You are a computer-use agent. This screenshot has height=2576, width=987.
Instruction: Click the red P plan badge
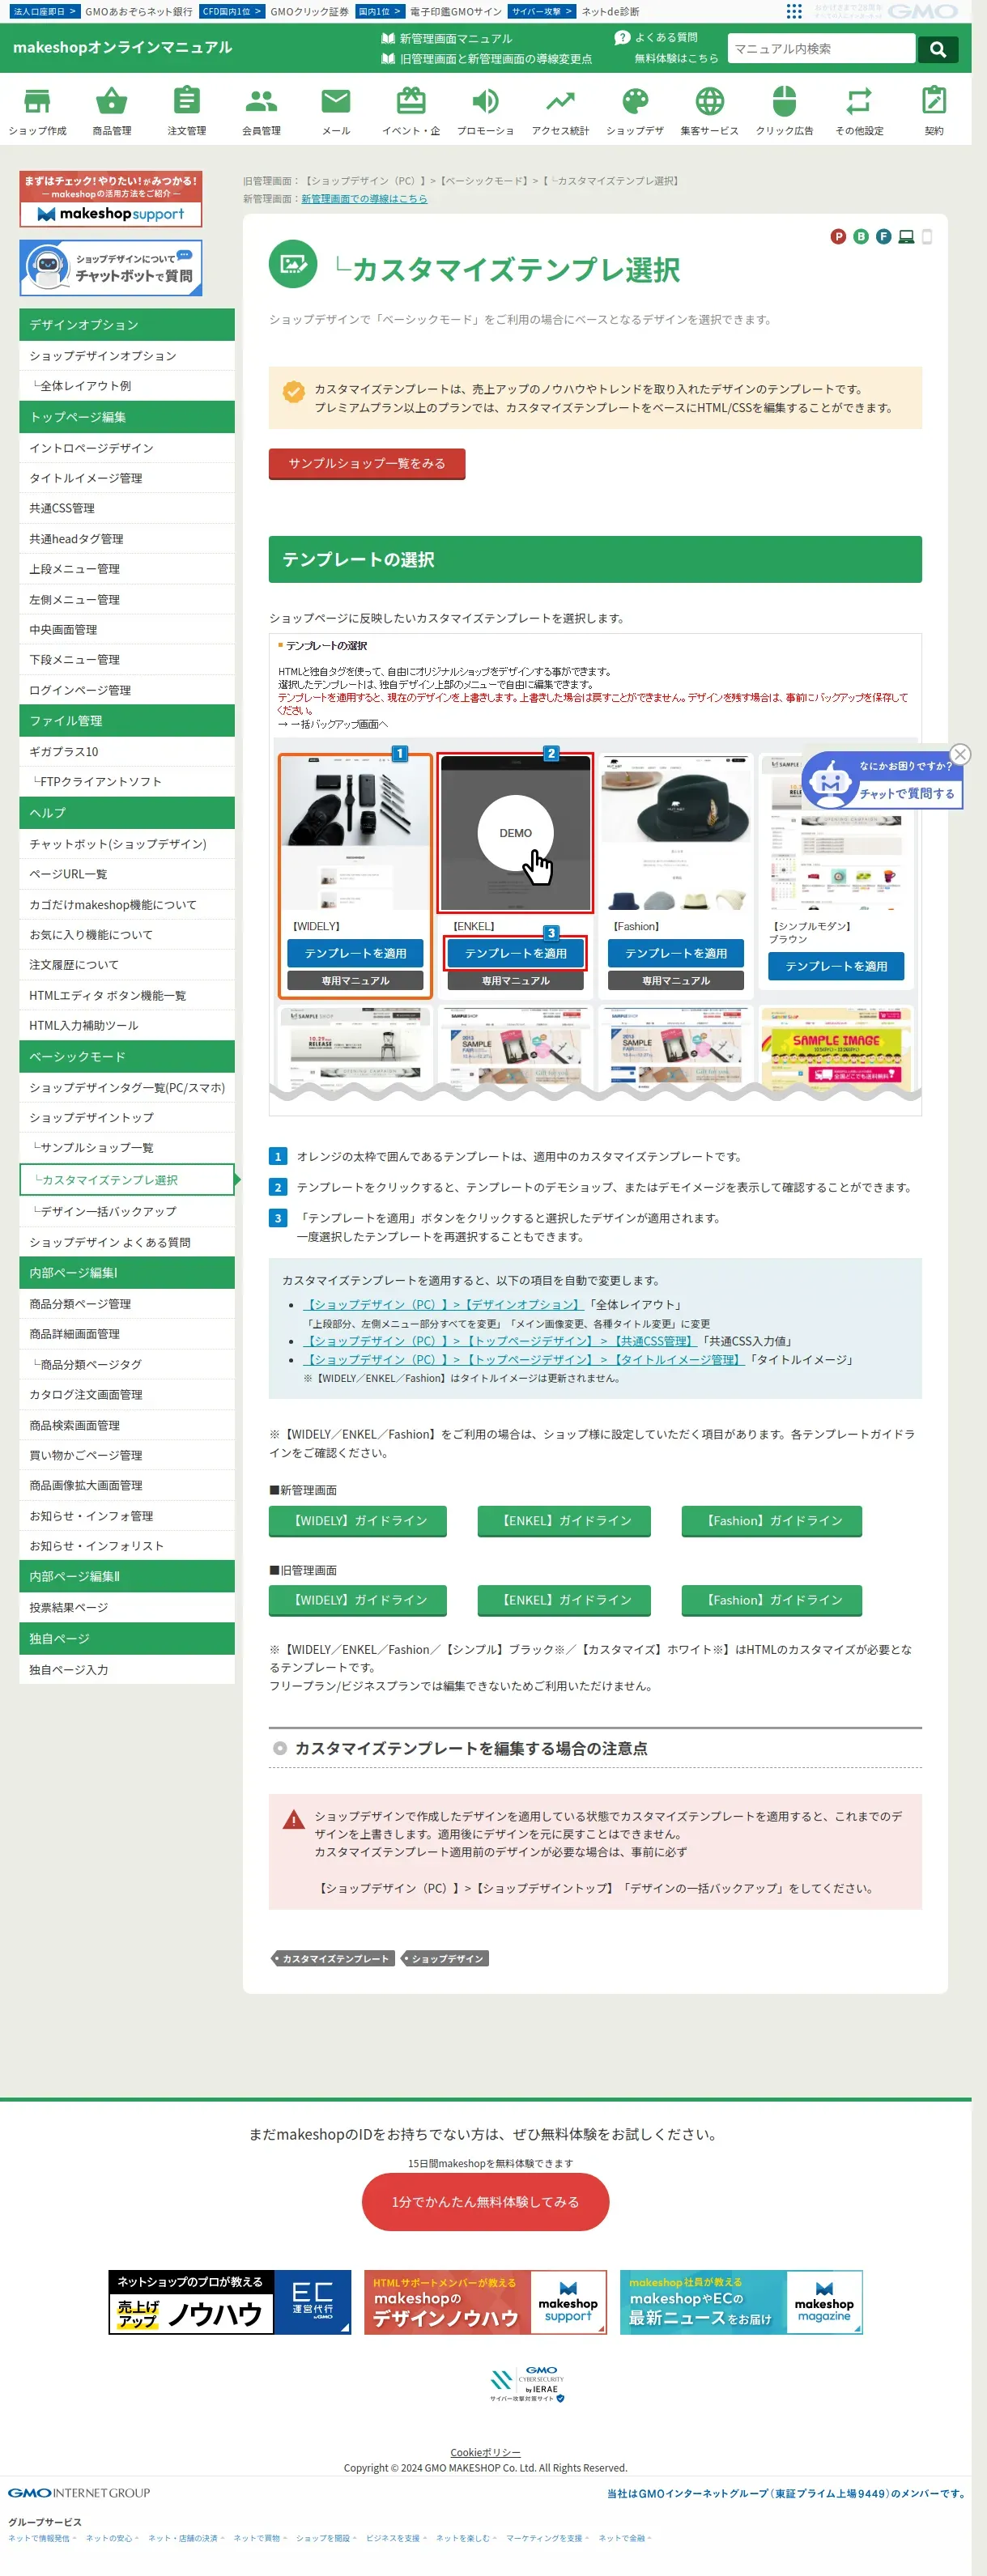838,237
